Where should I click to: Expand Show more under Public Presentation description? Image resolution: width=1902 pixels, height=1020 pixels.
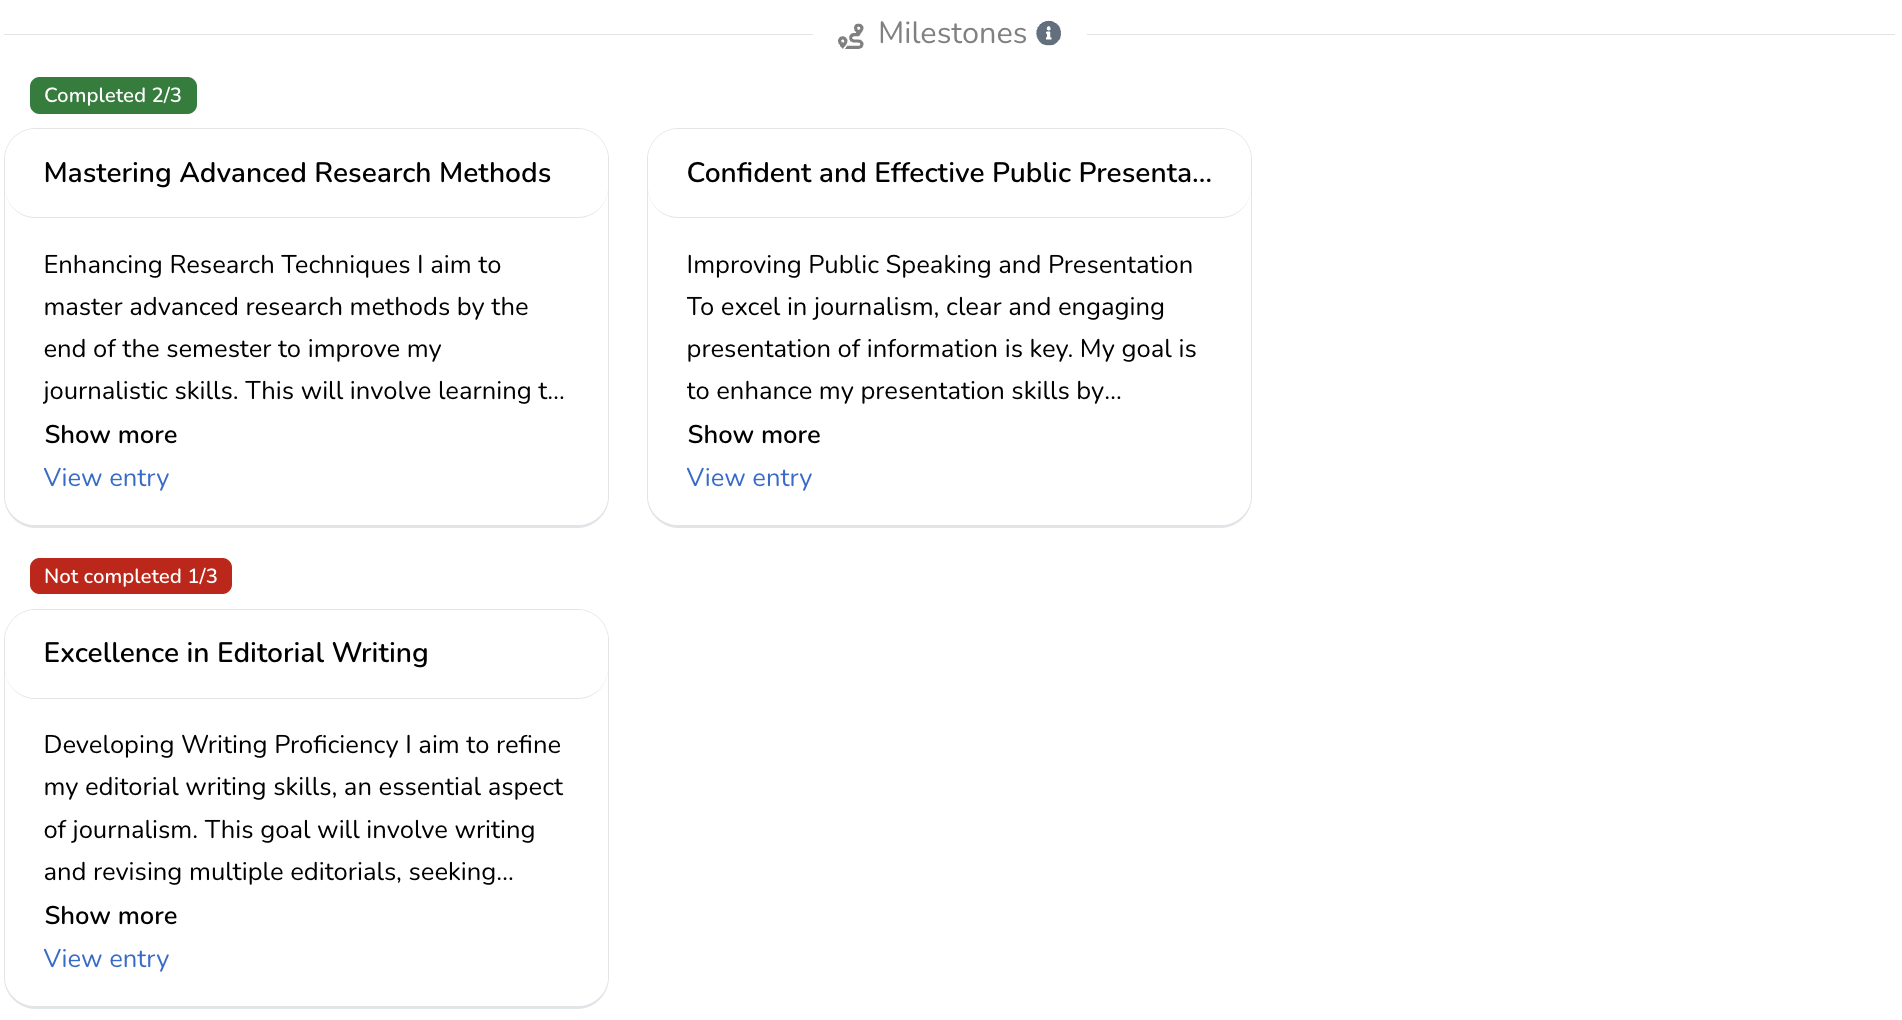[754, 435]
